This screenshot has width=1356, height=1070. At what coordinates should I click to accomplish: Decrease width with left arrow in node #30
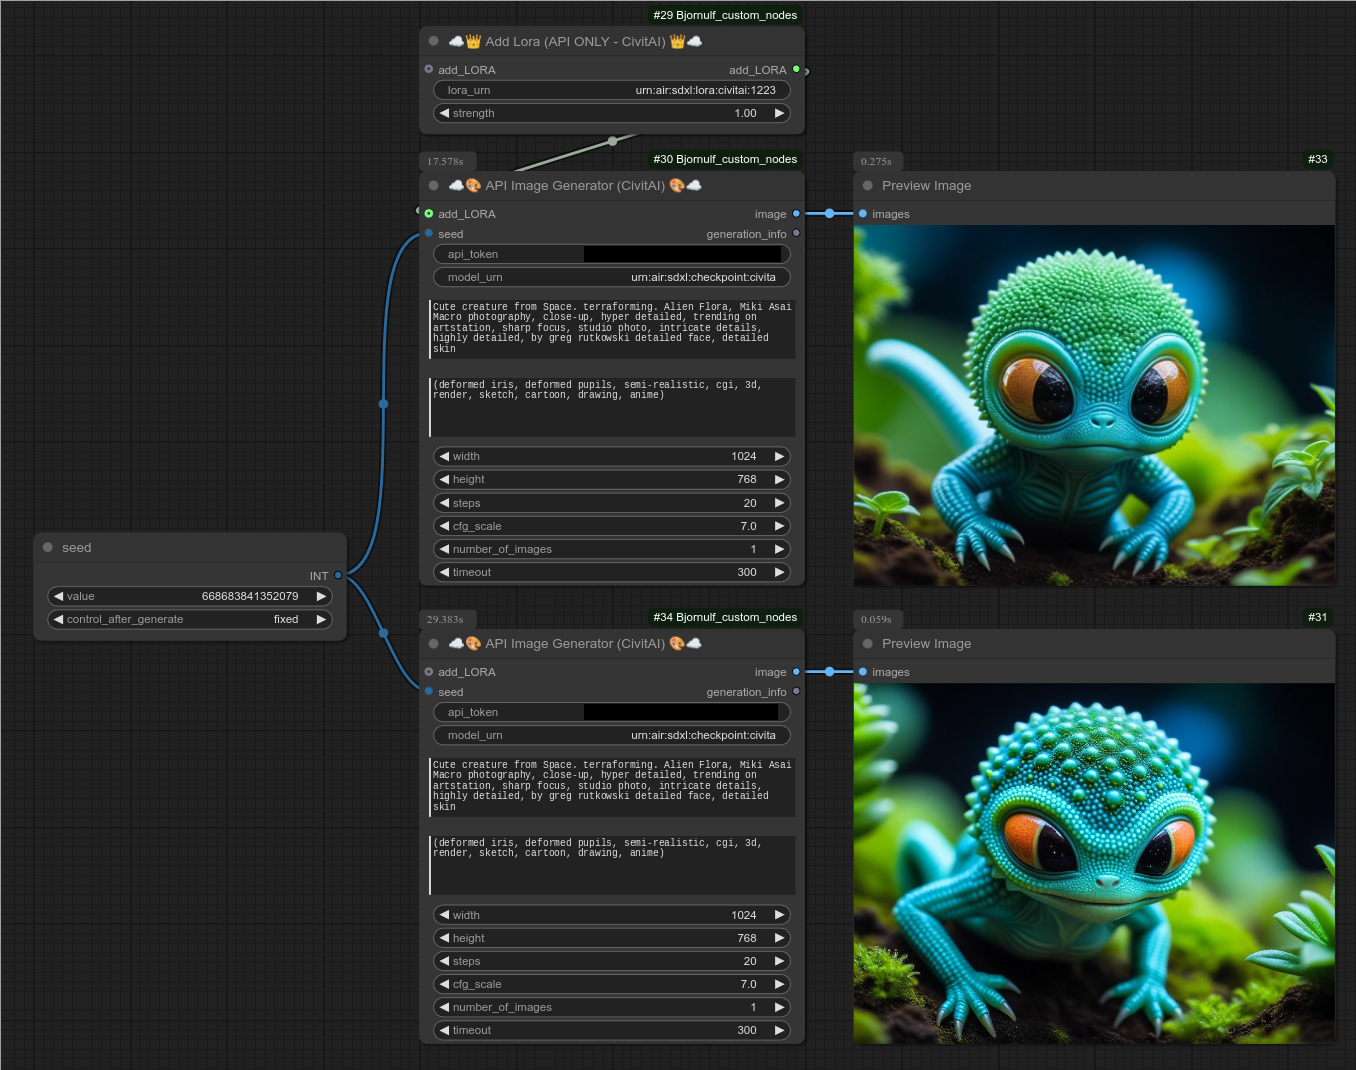tap(444, 456)
